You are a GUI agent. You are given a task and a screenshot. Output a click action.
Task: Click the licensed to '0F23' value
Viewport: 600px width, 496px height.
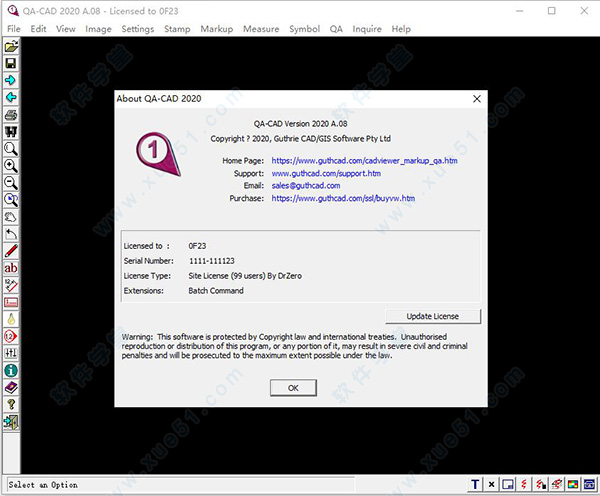click(197, 246)
